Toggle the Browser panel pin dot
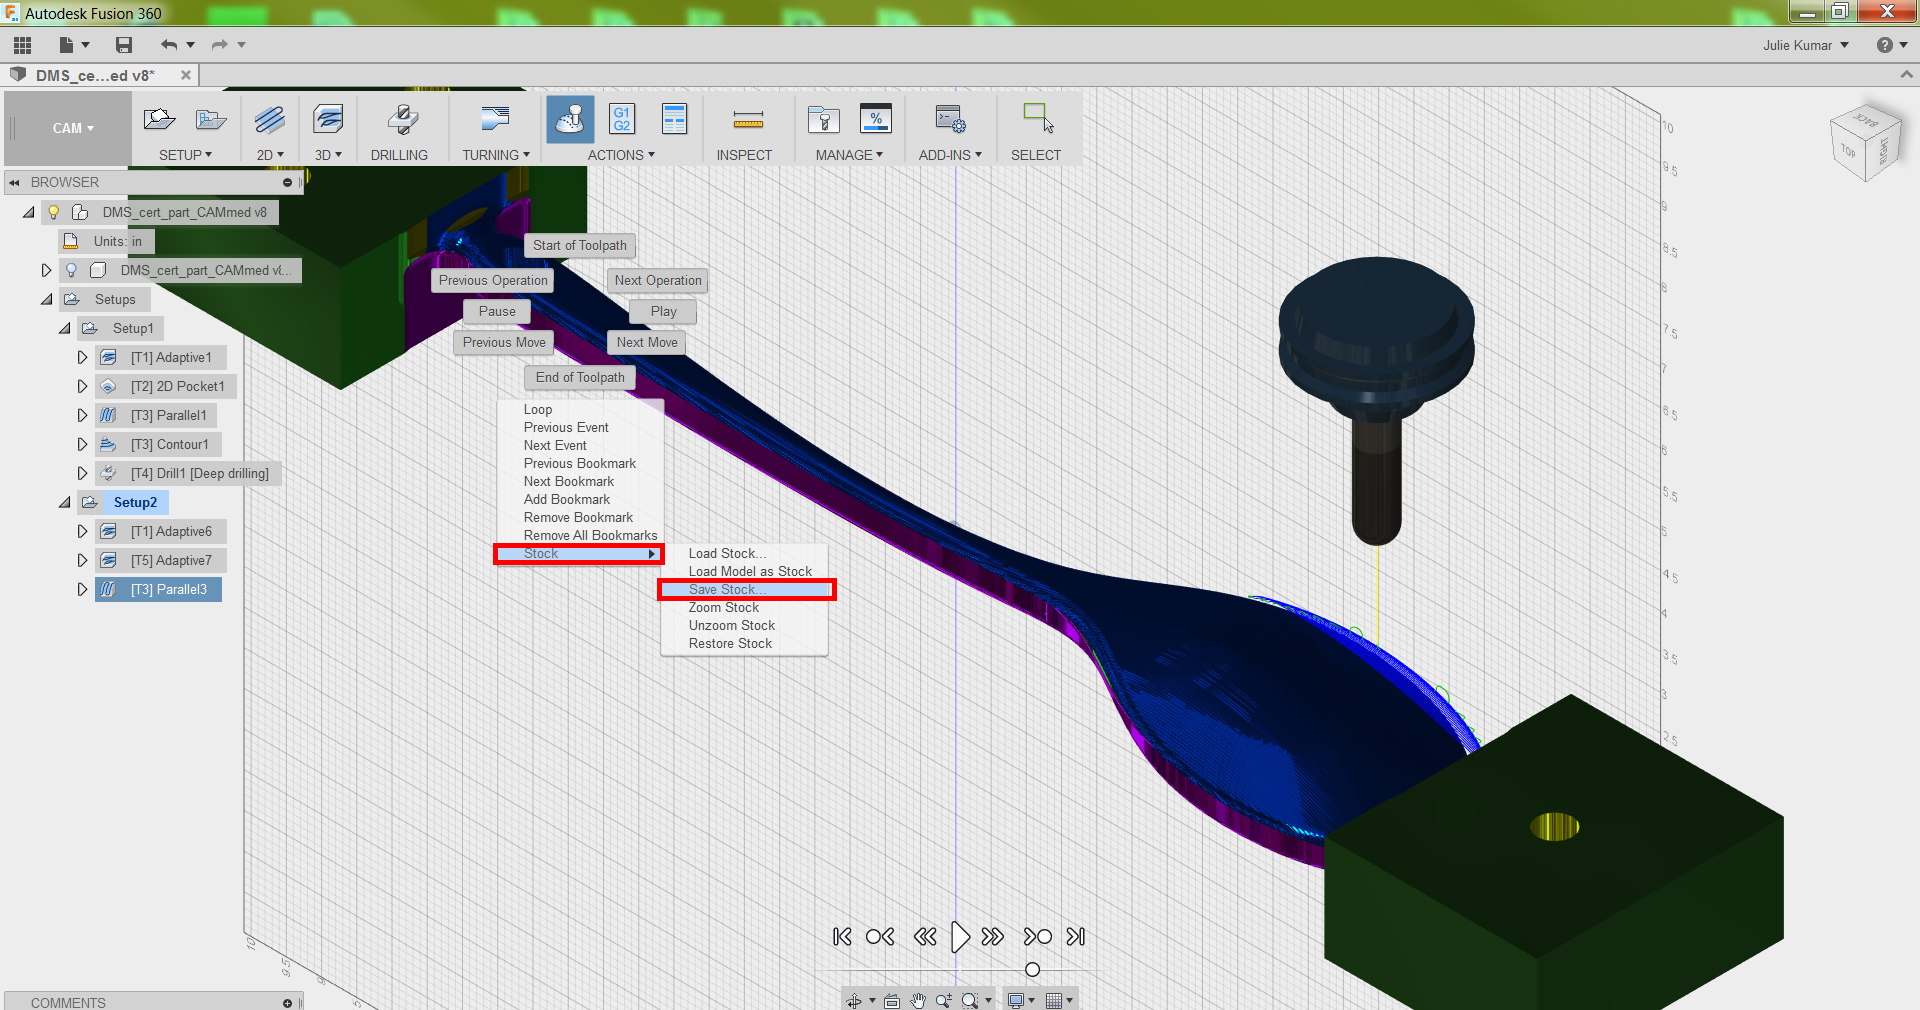This screenshot has width=1920, height=1010. [288, 183]
